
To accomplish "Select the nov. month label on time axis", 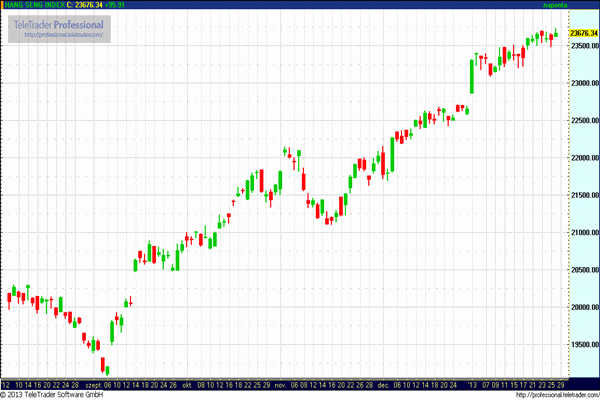I will click(280, 384).
